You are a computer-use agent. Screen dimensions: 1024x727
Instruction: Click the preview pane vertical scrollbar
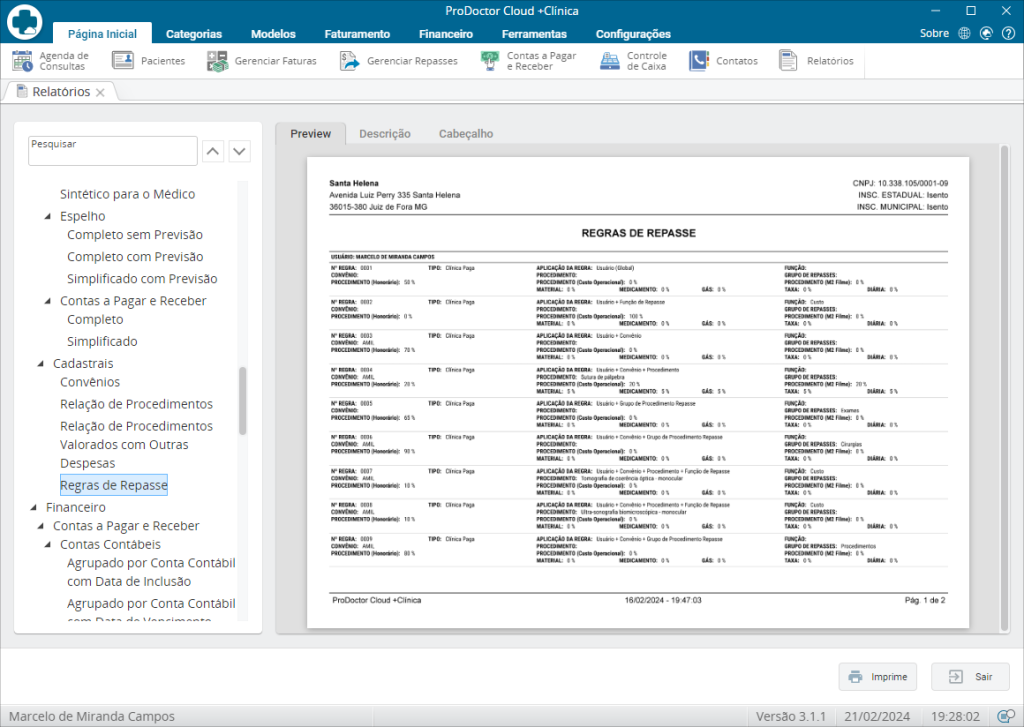click(1004, 388)
